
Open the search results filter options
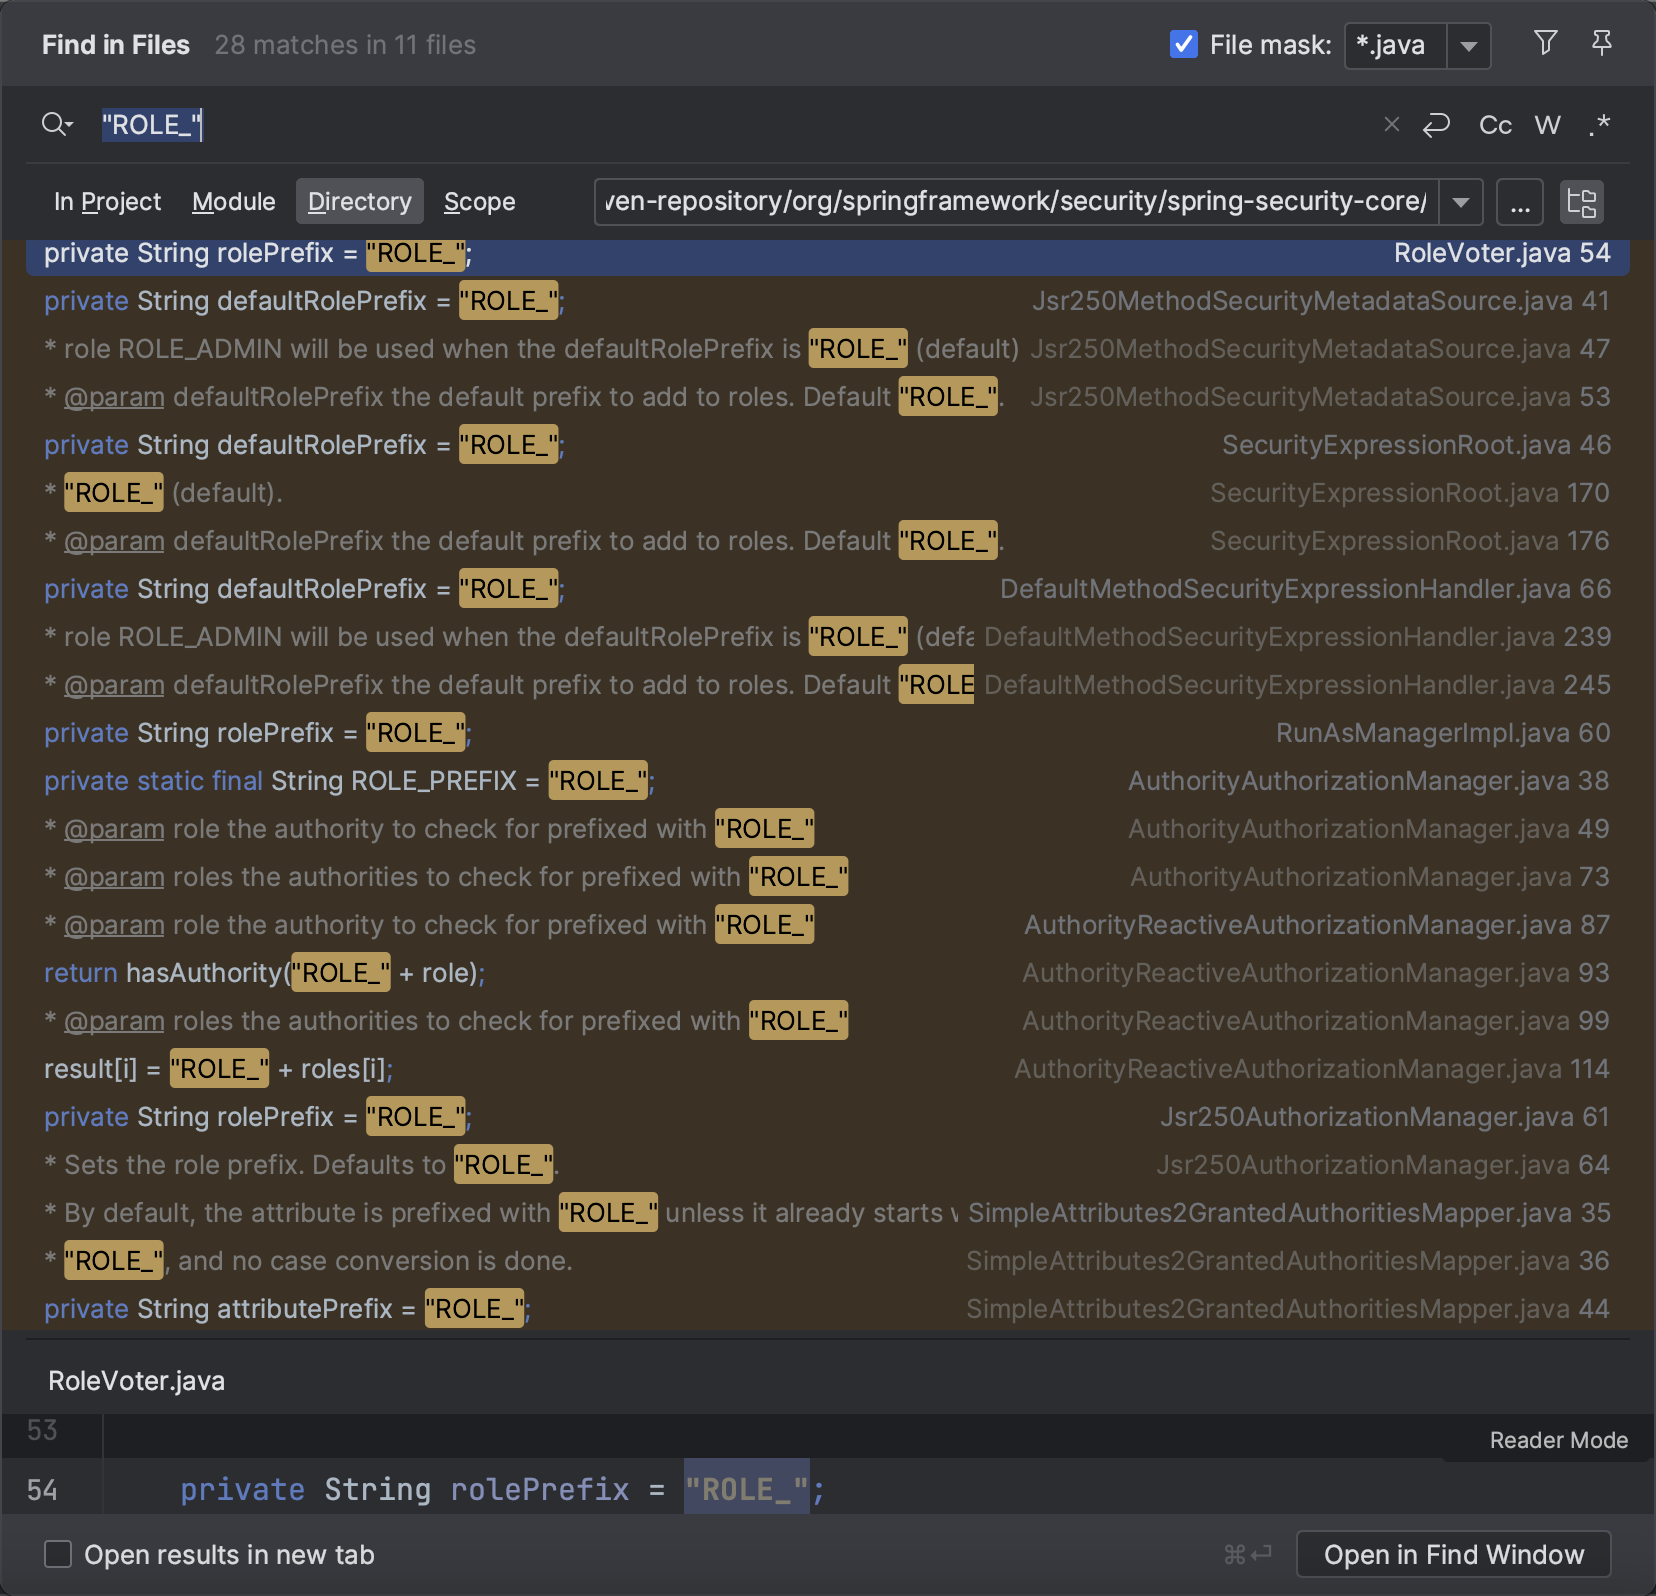[x=1546, y=43]
